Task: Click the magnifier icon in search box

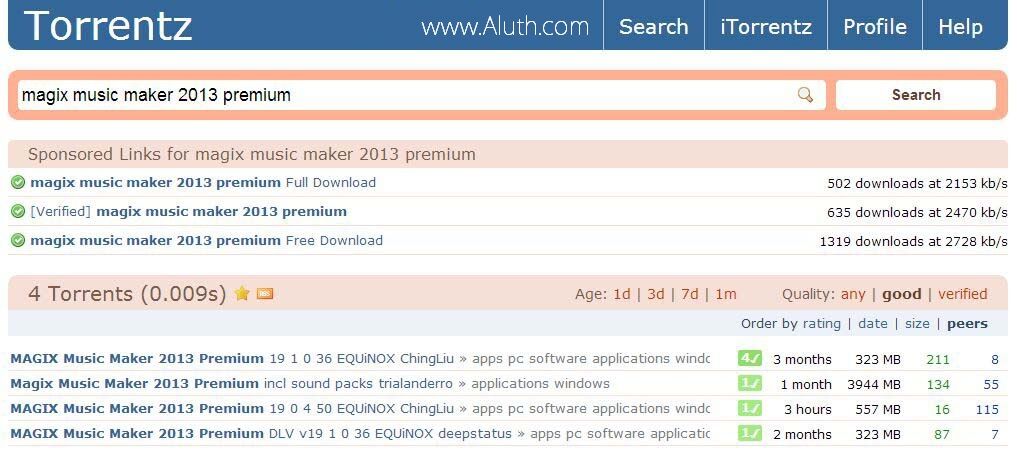Action: [805, 95]
